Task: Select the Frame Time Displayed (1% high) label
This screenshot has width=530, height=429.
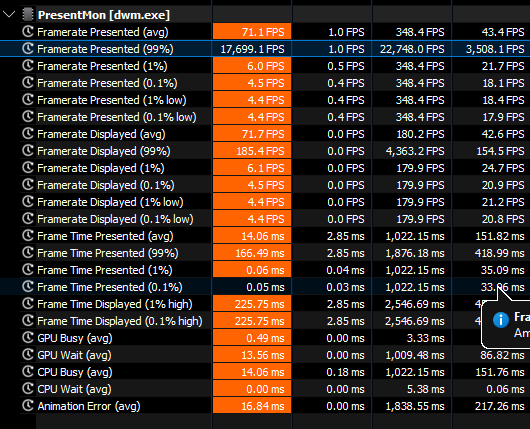Action: coord(115,304)
